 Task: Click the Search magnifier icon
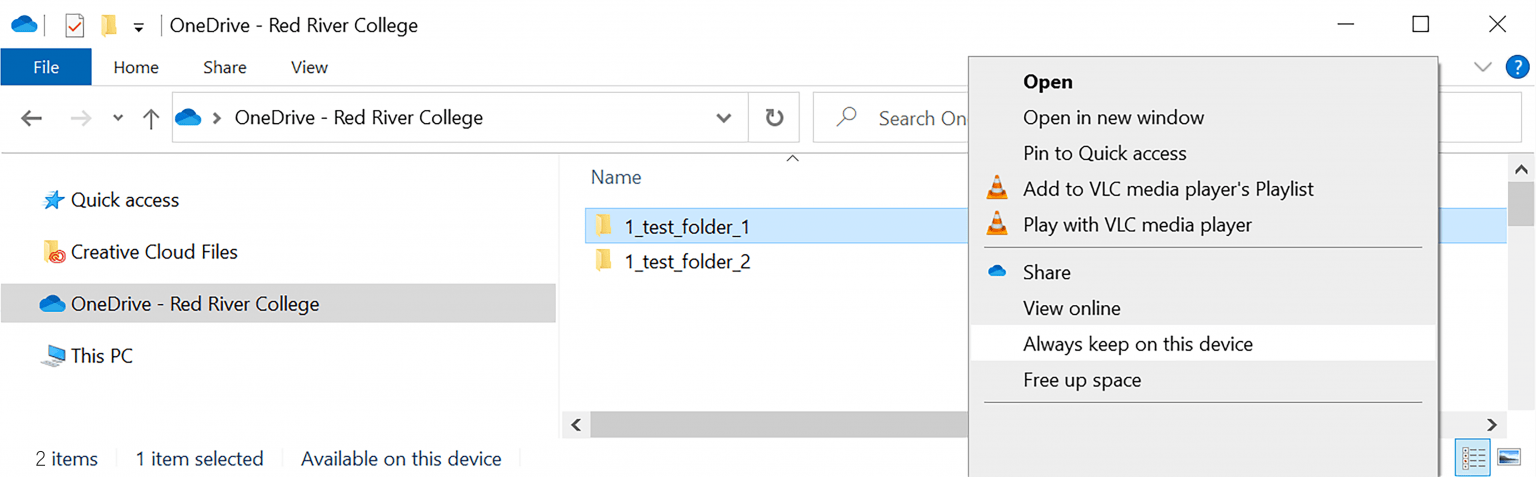[847, 117]
